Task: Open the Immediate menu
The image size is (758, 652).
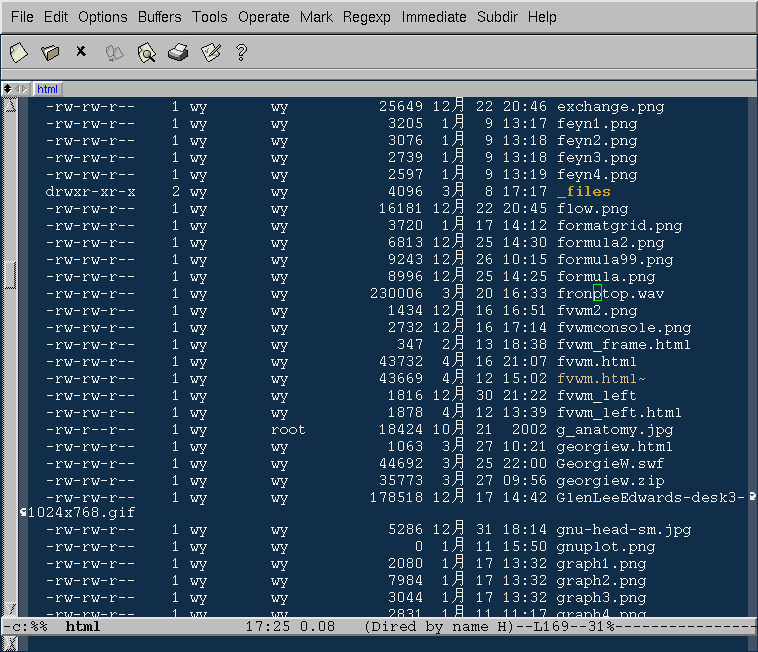Action: pos(434,17)
